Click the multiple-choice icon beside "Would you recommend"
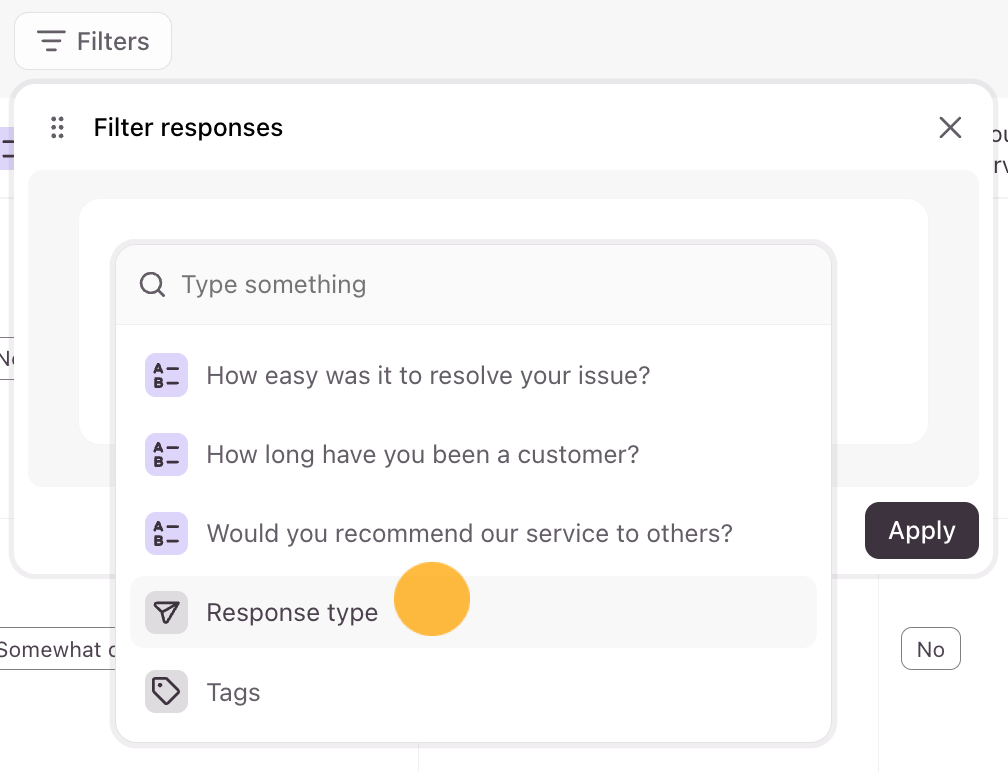The image size is (1008, 772). (166, 534)
